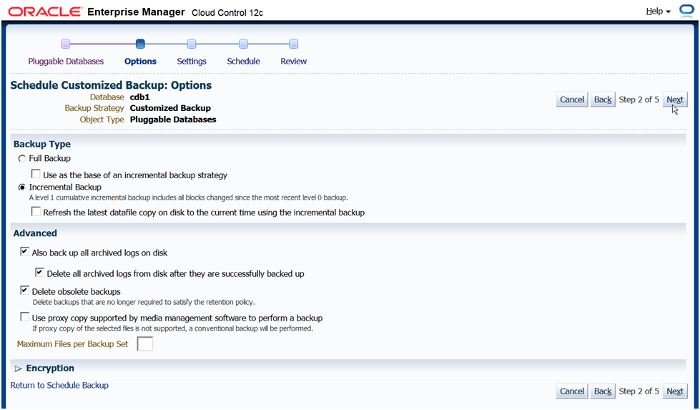Screen dimensions: 700x410
Task: Click the Options step marker in train
Action: pos(140,44)
